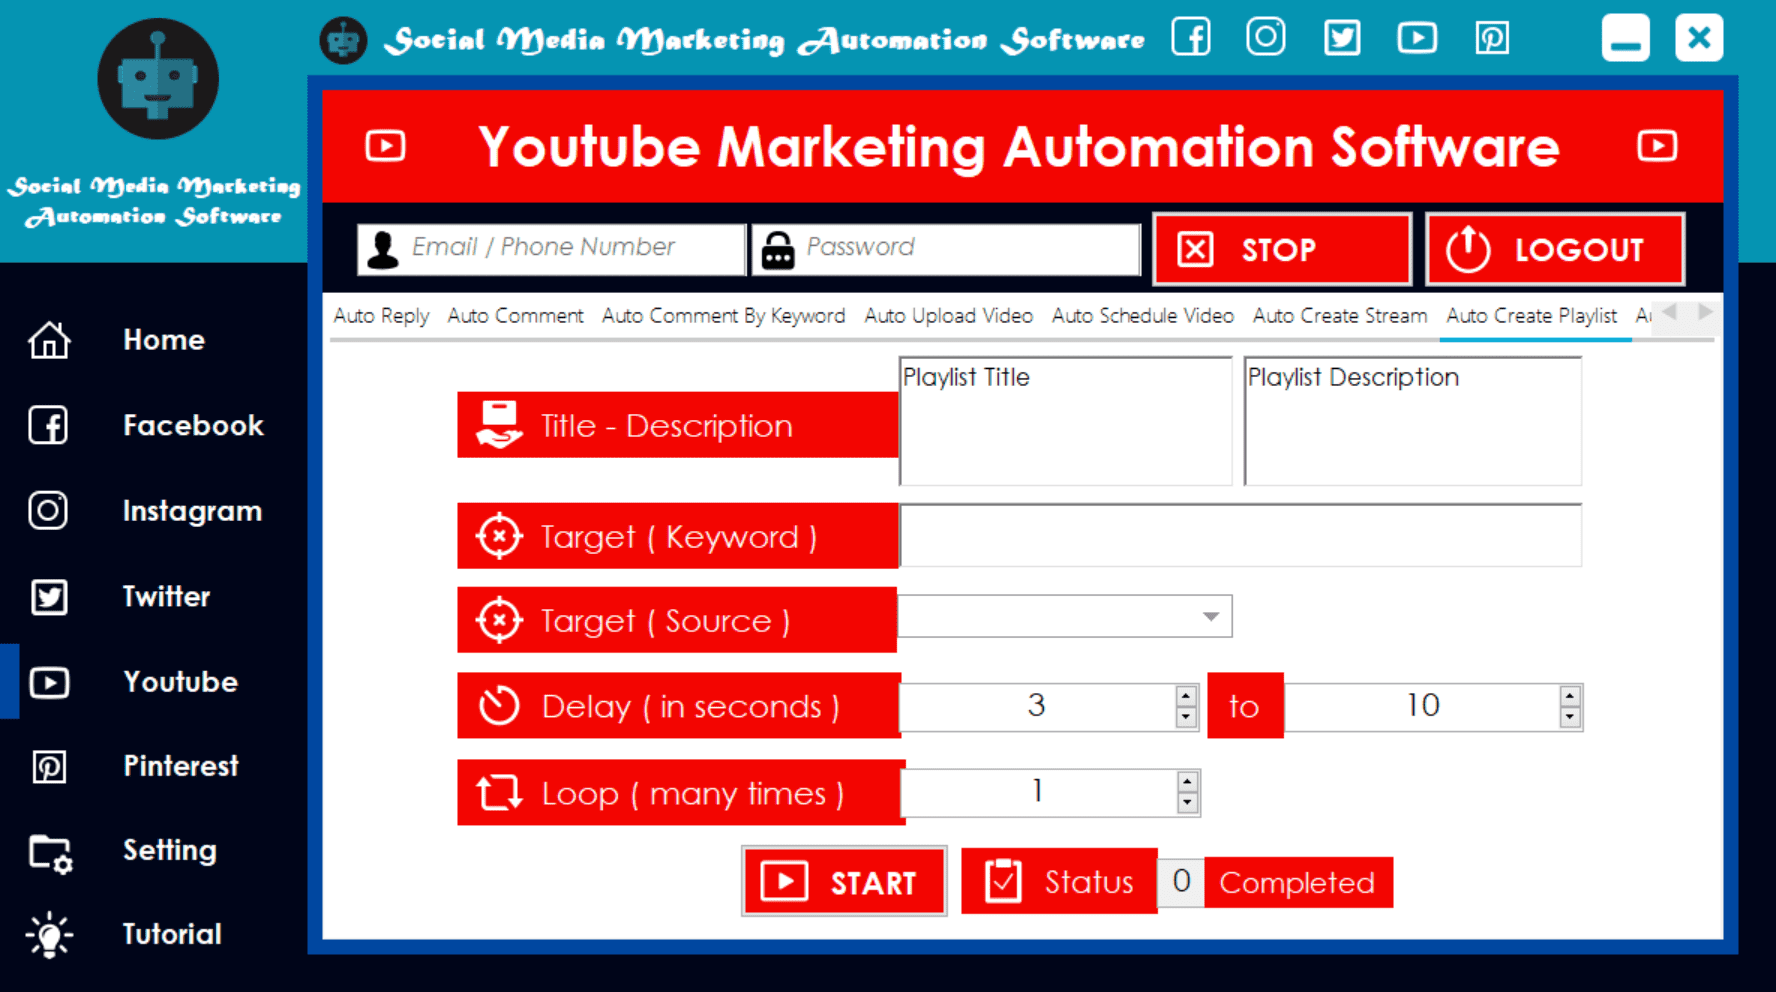
Task: Click the play icon right of the red banner title
Action: pyautogui.click(x=1657, y=146)
